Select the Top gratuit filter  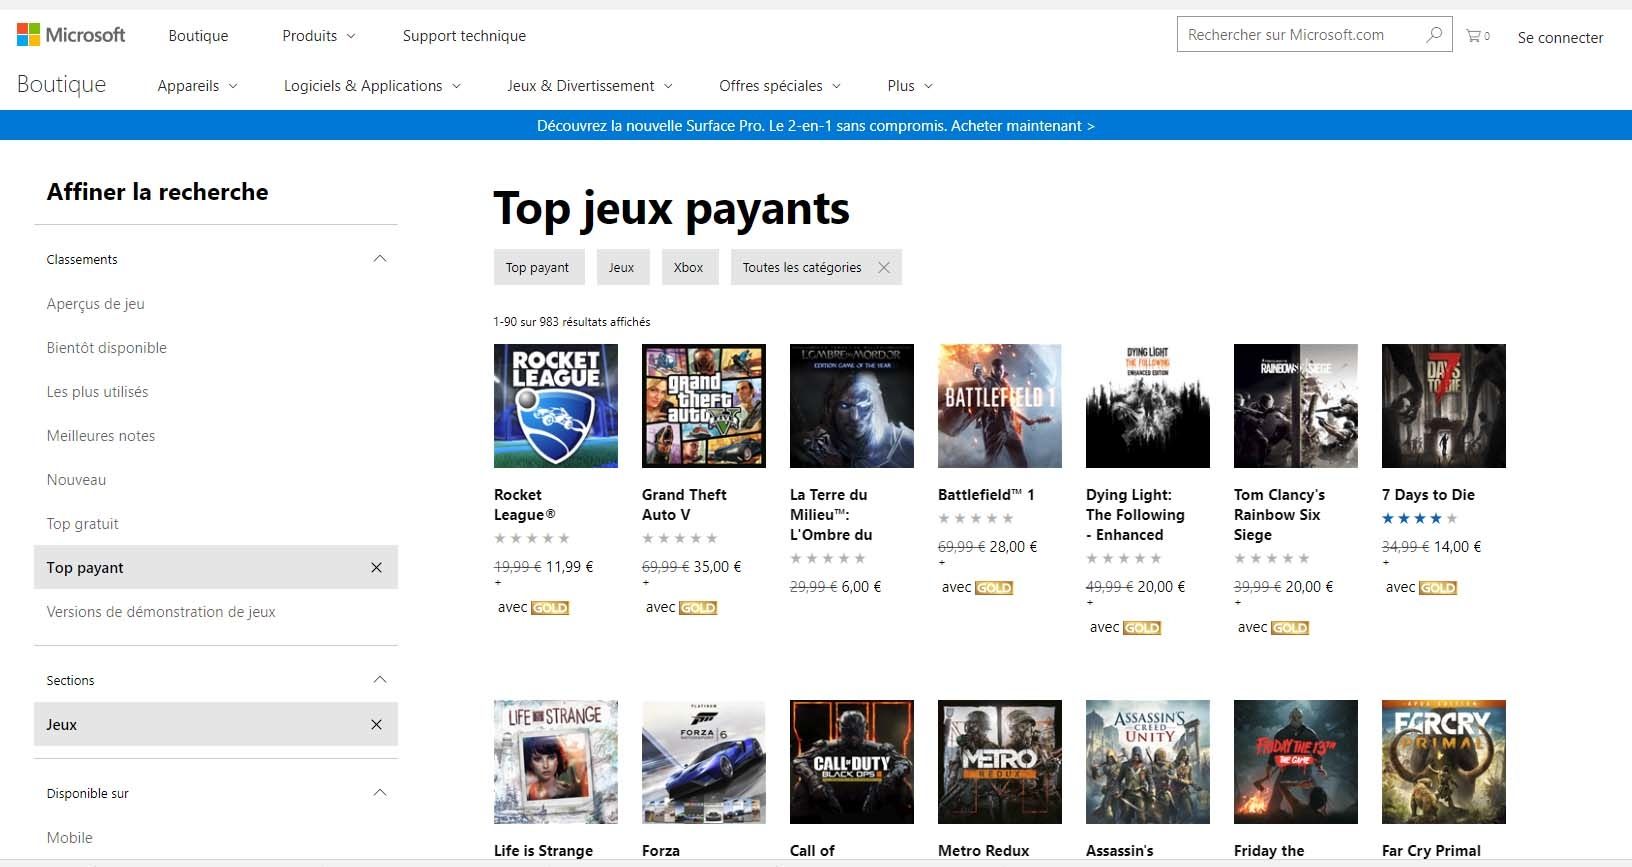coord(82,524)
